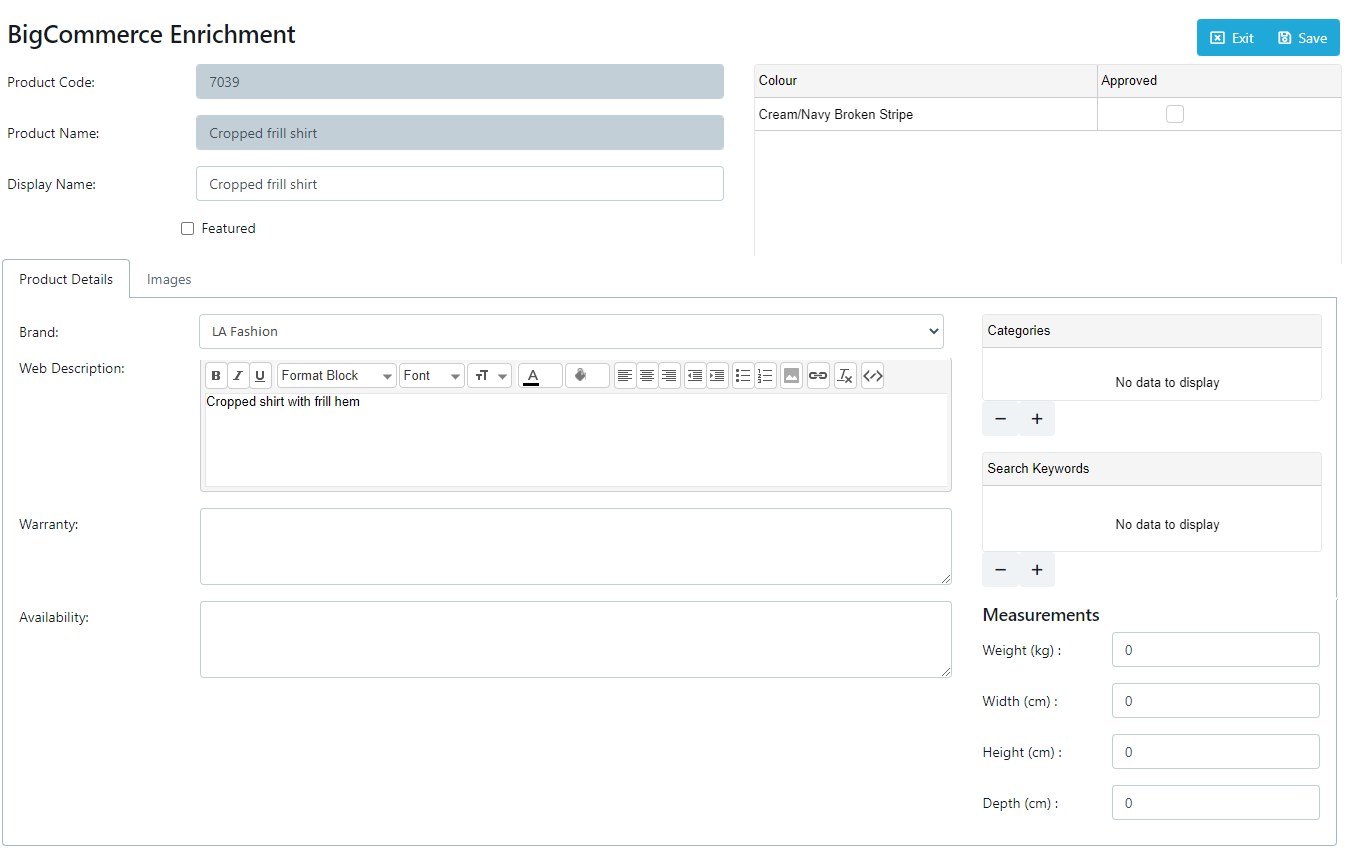
Task: Save the product enrichment
Action: point(1303,38)
